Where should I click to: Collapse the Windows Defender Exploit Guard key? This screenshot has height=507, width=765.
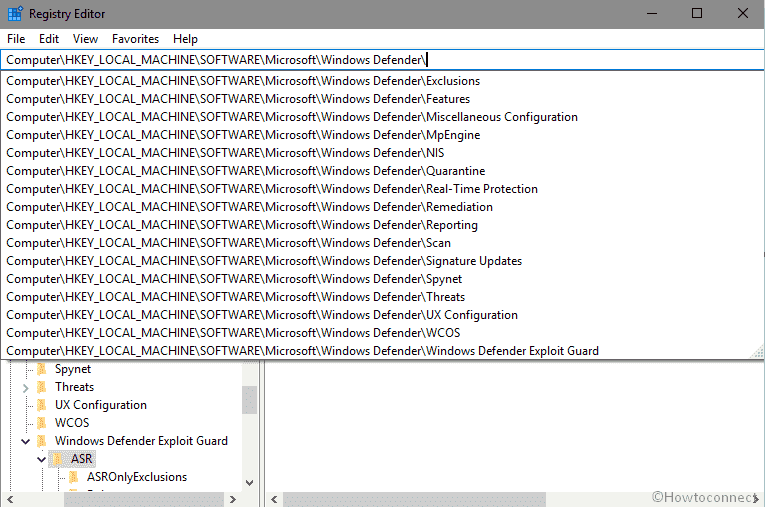pos(25,442)
